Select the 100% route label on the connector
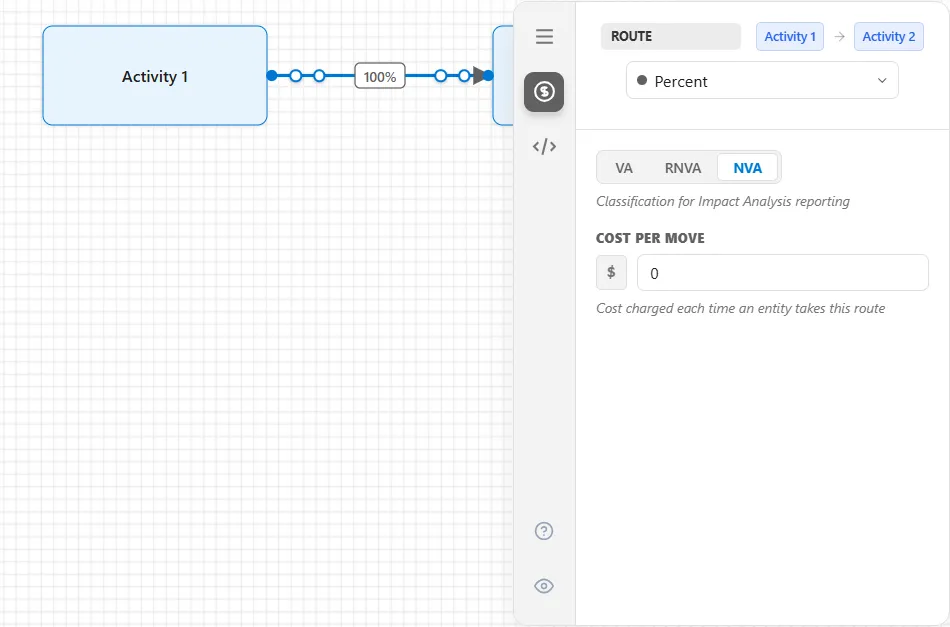The height and width of the screenshot is (627, 950). 380,76
